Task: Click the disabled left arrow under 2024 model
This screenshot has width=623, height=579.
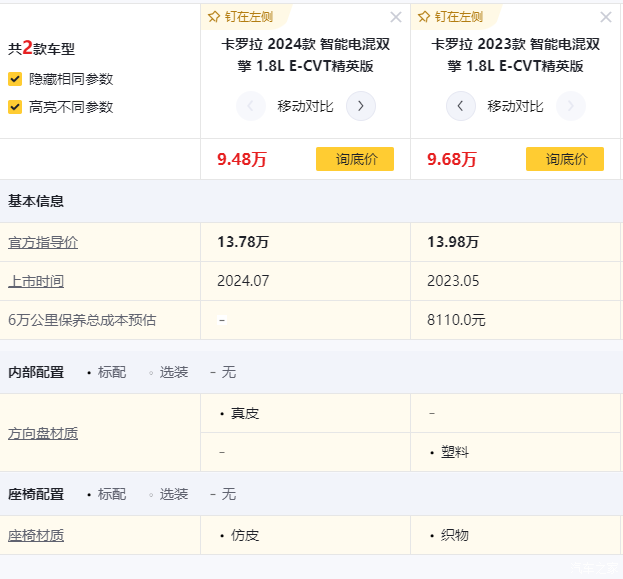Action: coord(251,106)
